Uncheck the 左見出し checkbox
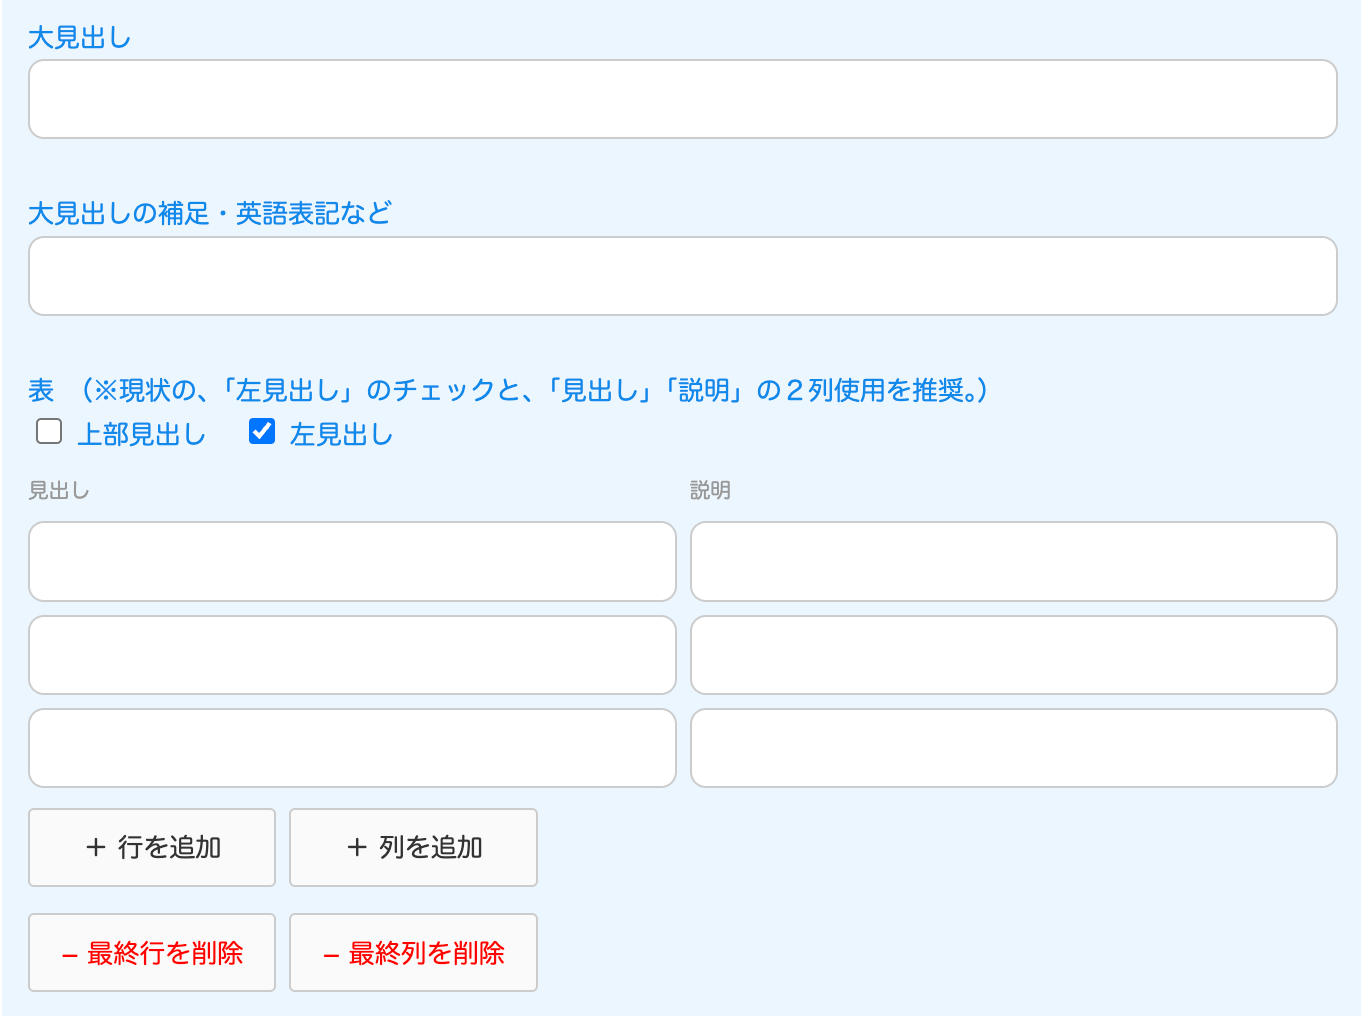Screen dimensions: 1361x1016 tap(262, 431)
